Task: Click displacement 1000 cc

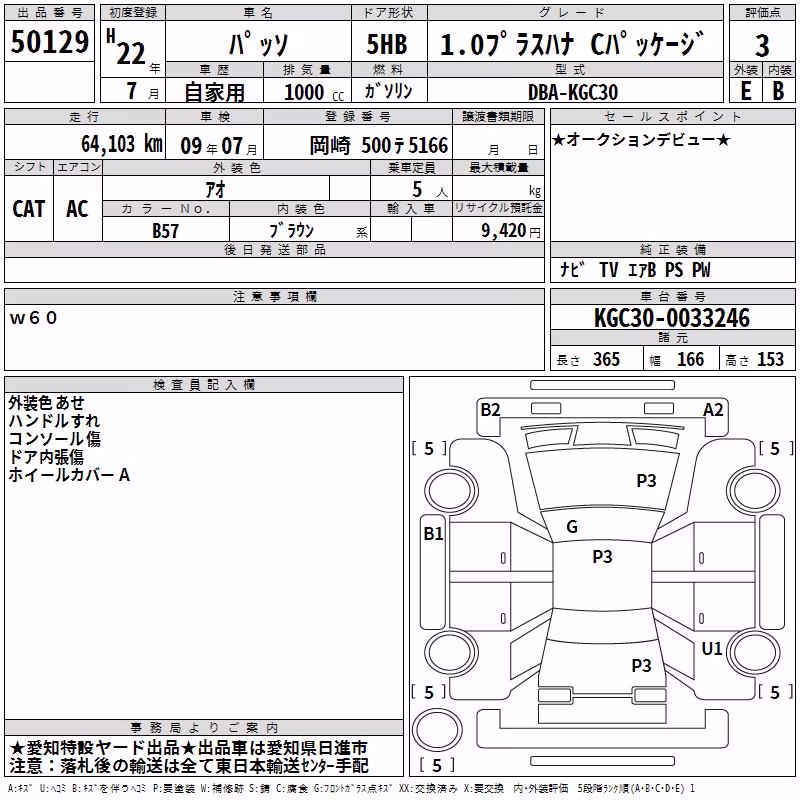Action: coord(314,92)
